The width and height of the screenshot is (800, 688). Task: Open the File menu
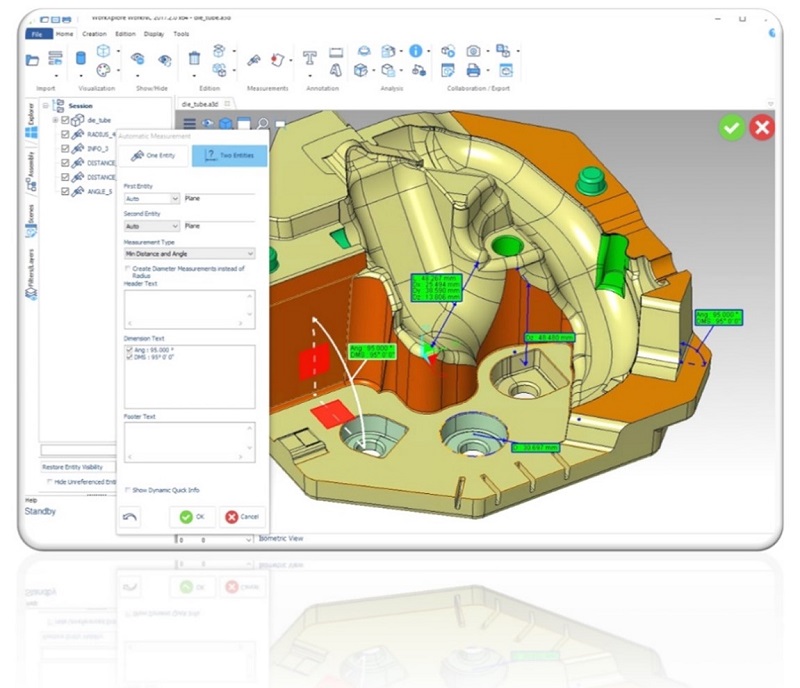[x=38, y=34]
